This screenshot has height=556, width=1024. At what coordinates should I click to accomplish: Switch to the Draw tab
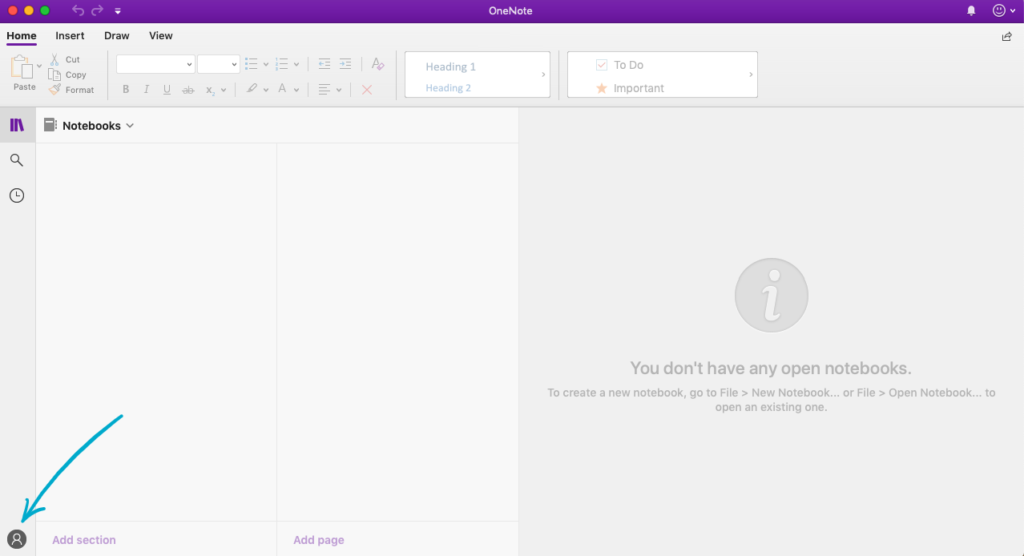point(117,36)
